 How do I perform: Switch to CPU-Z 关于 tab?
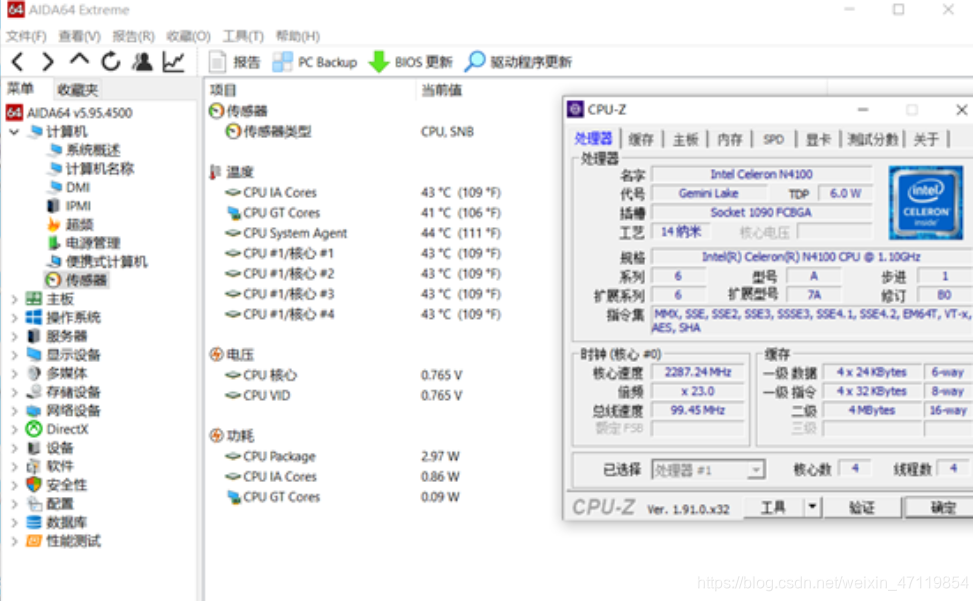point(926,139)
